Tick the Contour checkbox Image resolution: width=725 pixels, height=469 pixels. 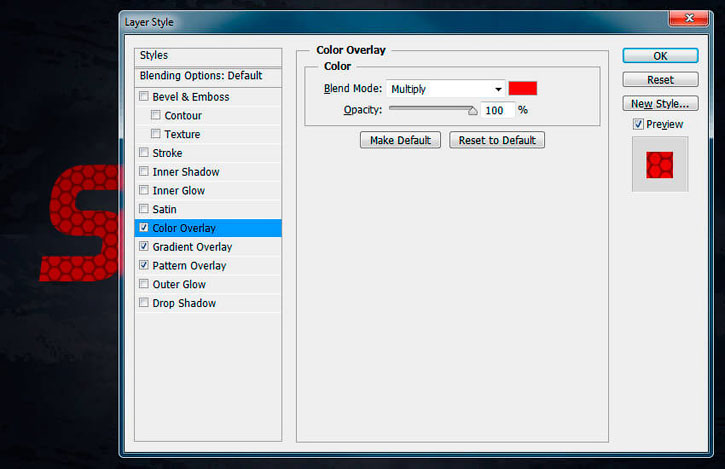(x=156, y=115)
